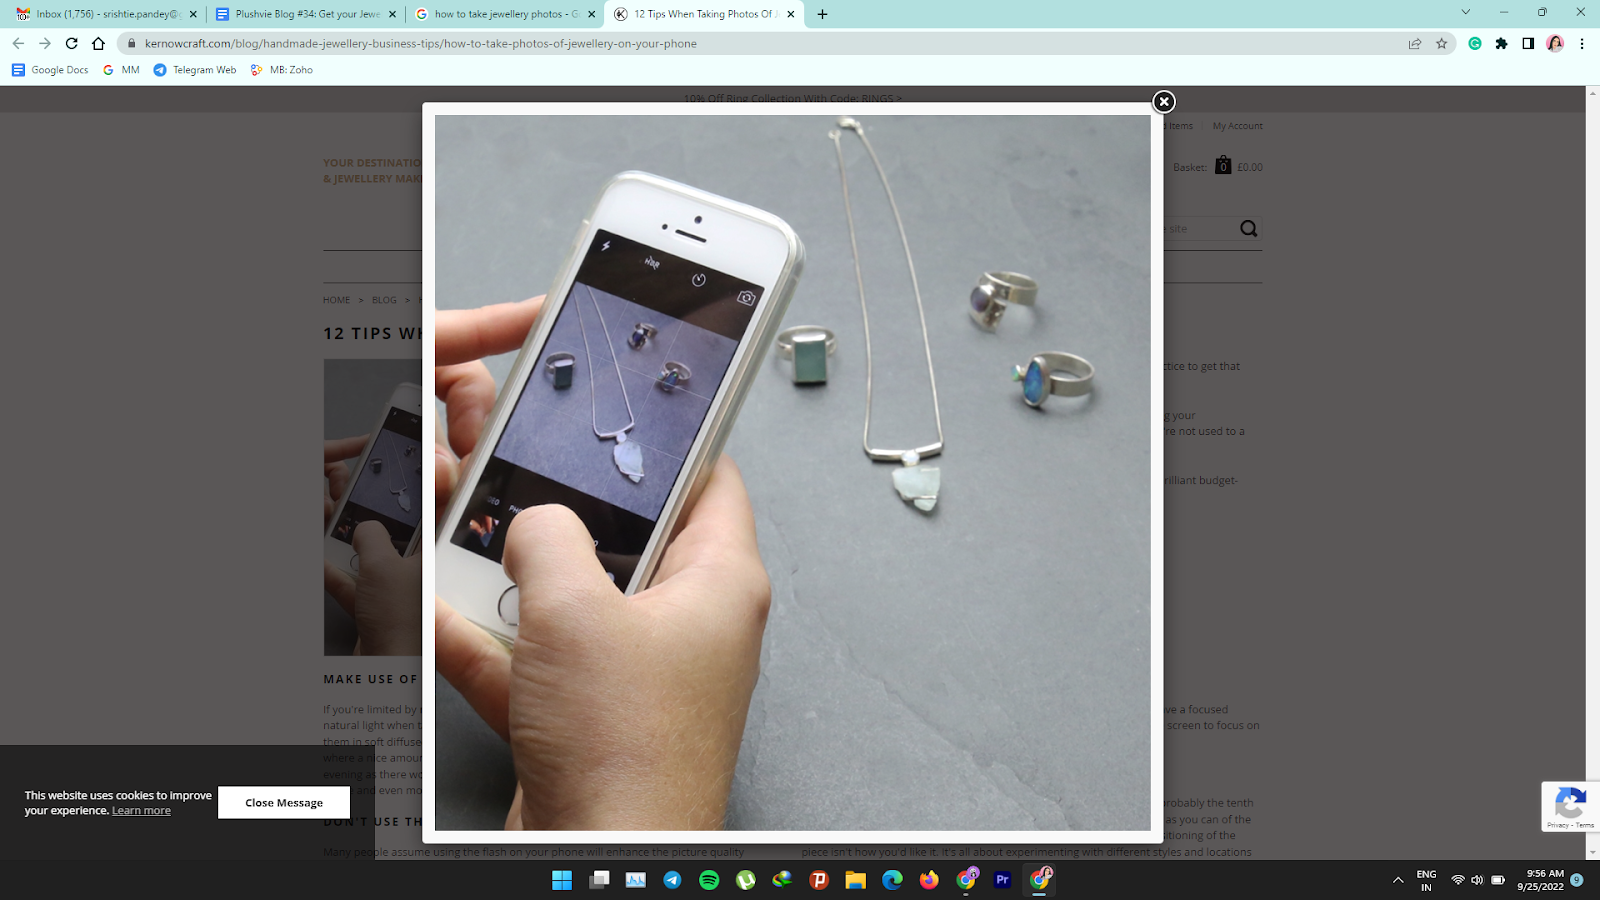Screen dimensions: 1600x900
Task: Open the Wi-Fi network settings
Action: coord(1458,880)
